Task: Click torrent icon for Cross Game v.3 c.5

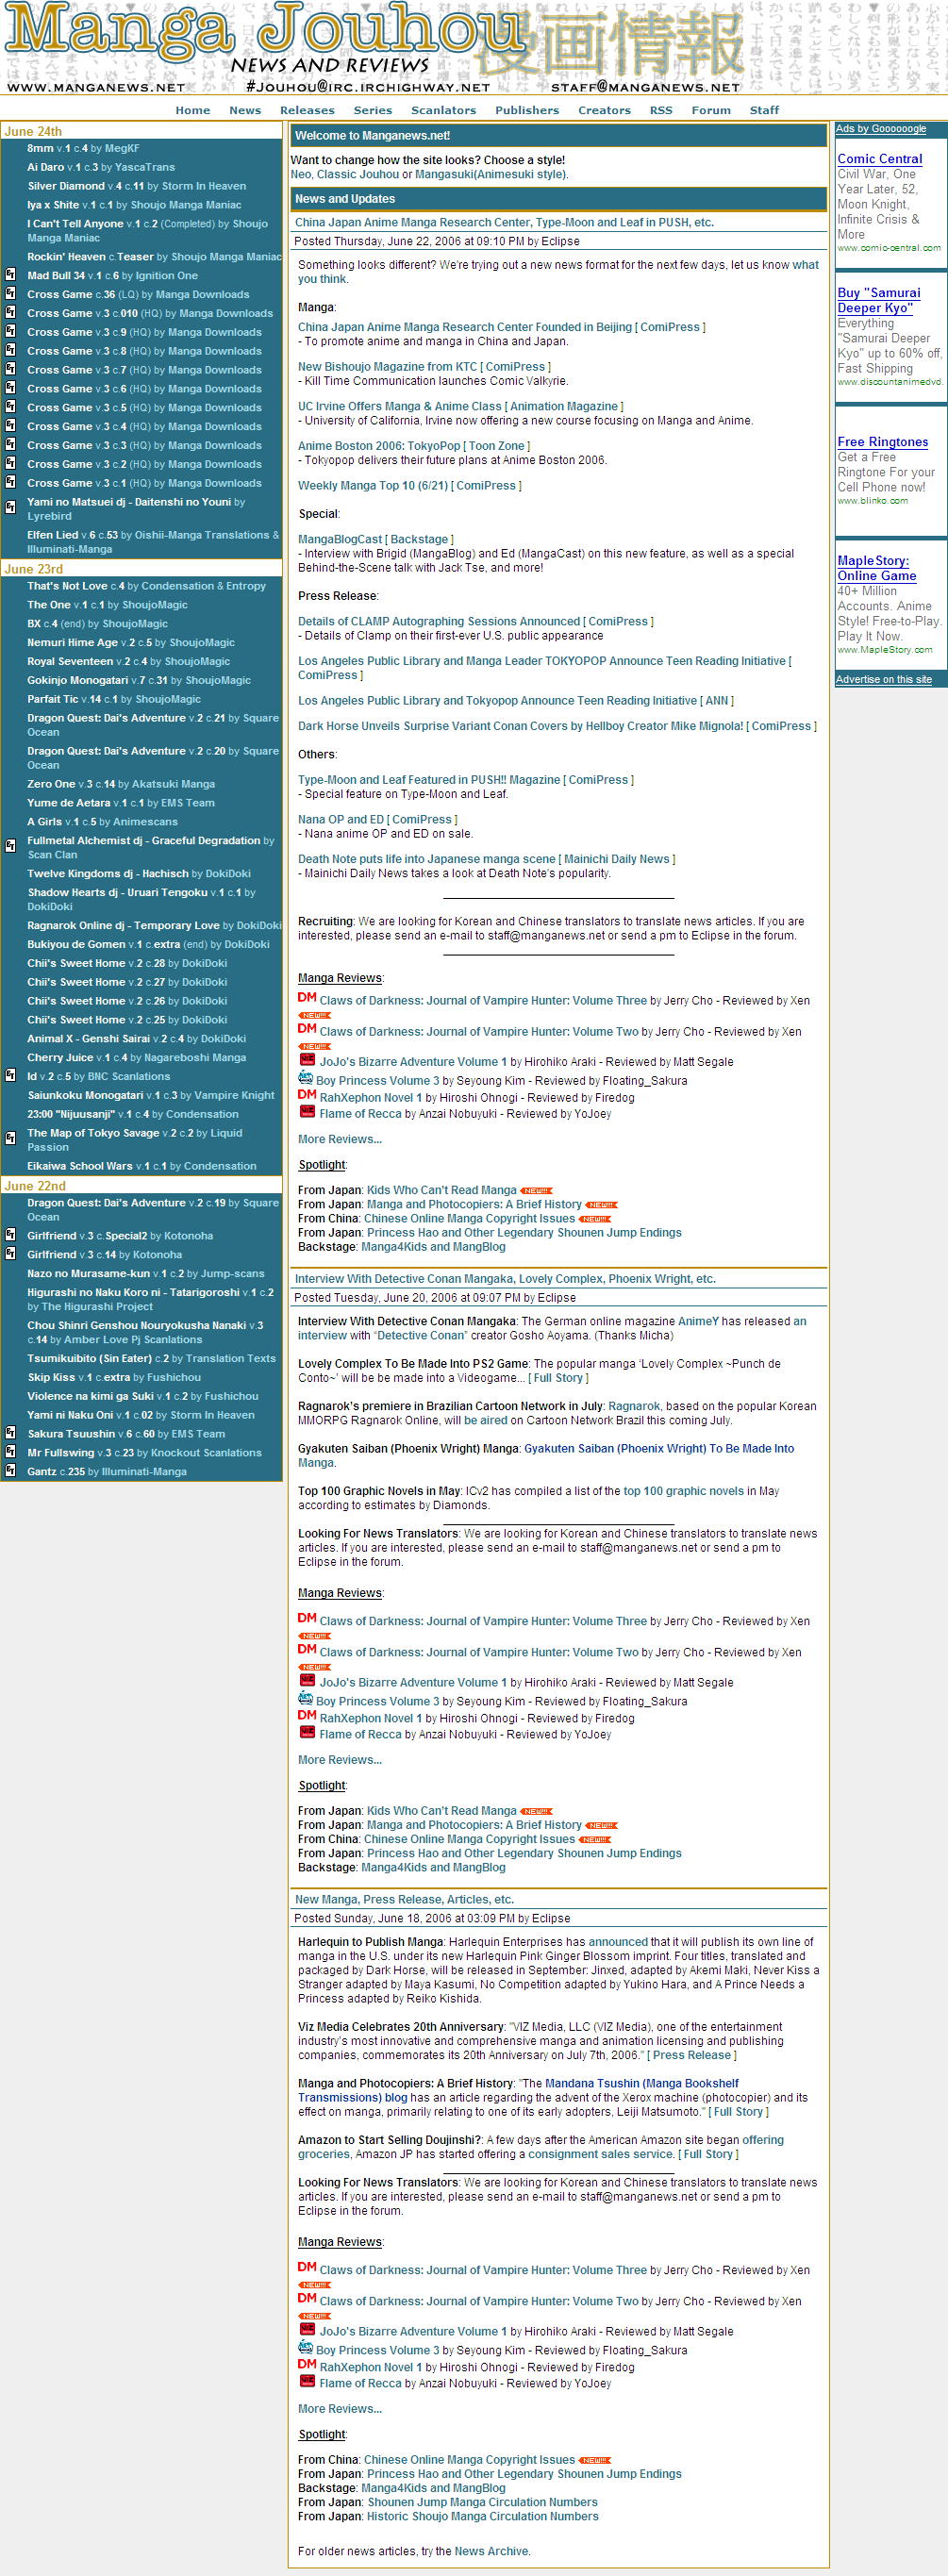Action: [x=10, y=407]
